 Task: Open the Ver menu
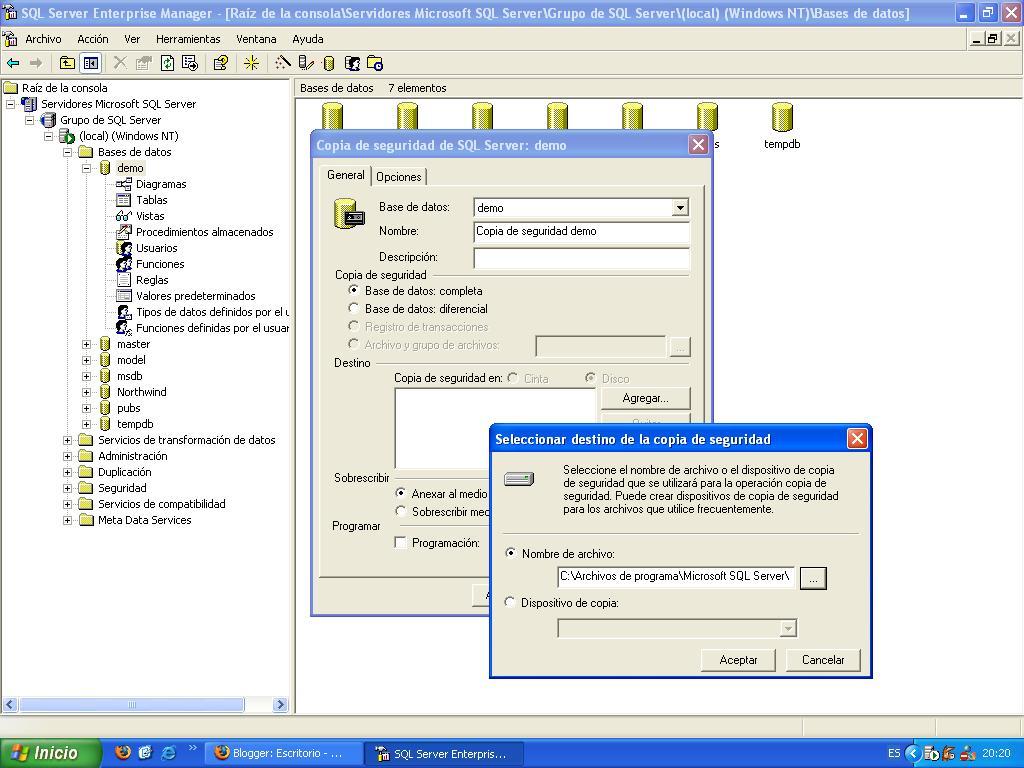tap(132, 39)
